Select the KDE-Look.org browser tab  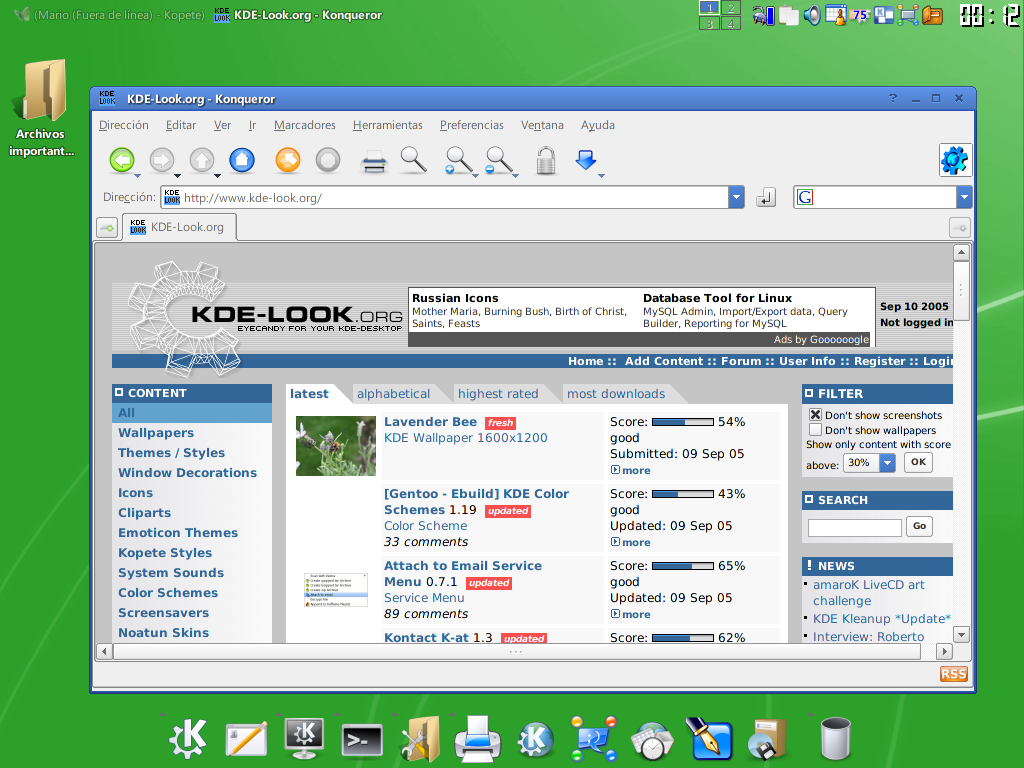[x=179, y=227]
